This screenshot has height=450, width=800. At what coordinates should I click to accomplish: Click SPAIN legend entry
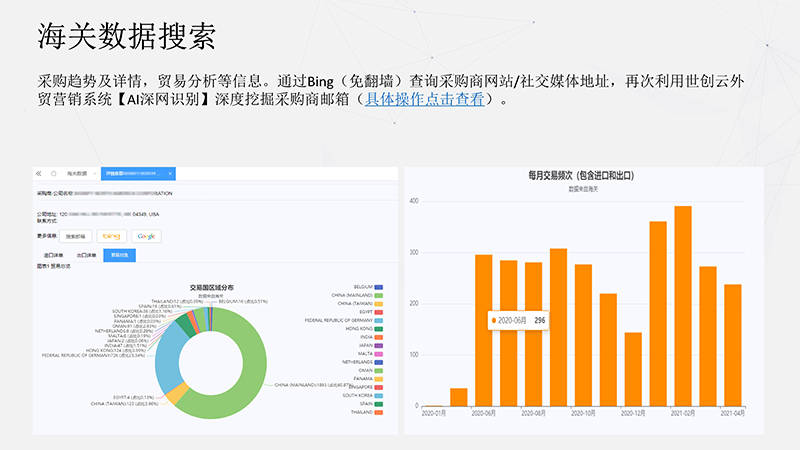371,404
